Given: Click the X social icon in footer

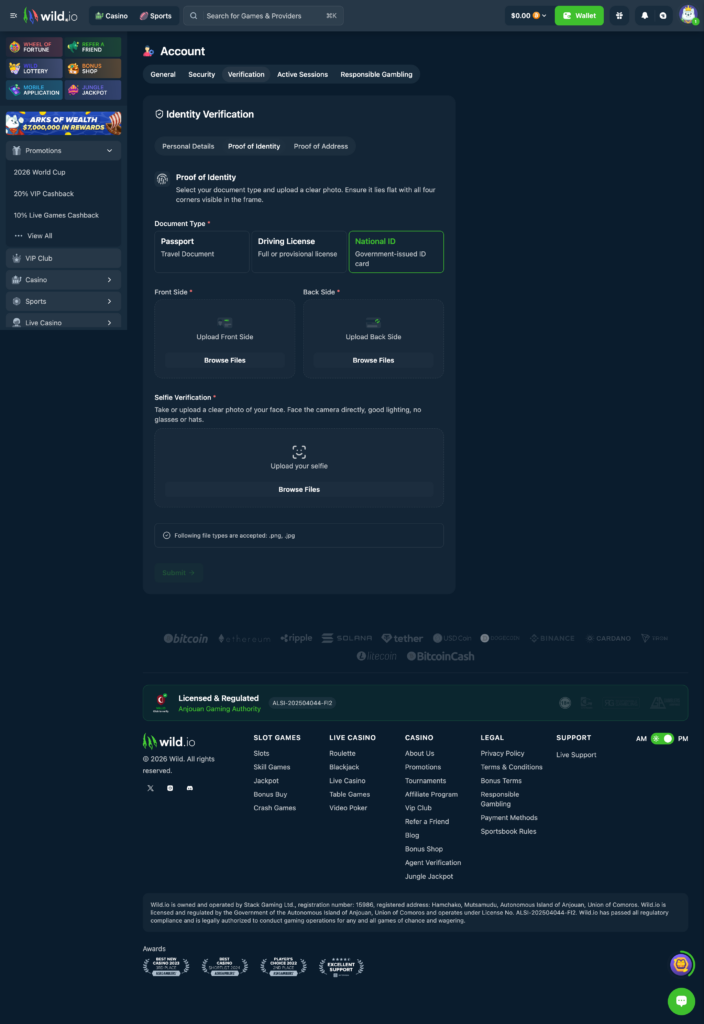Looking at the screenshot, I should pos(150,788).
